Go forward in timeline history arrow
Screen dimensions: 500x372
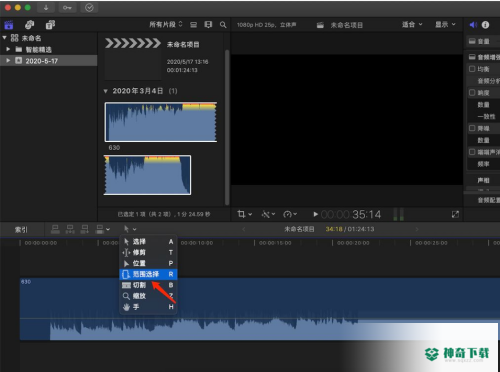point(417,229)
